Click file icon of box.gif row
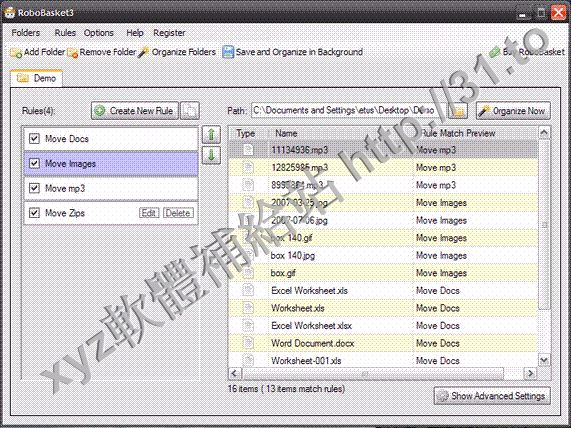The image size is (571, 428). (248, 273)
